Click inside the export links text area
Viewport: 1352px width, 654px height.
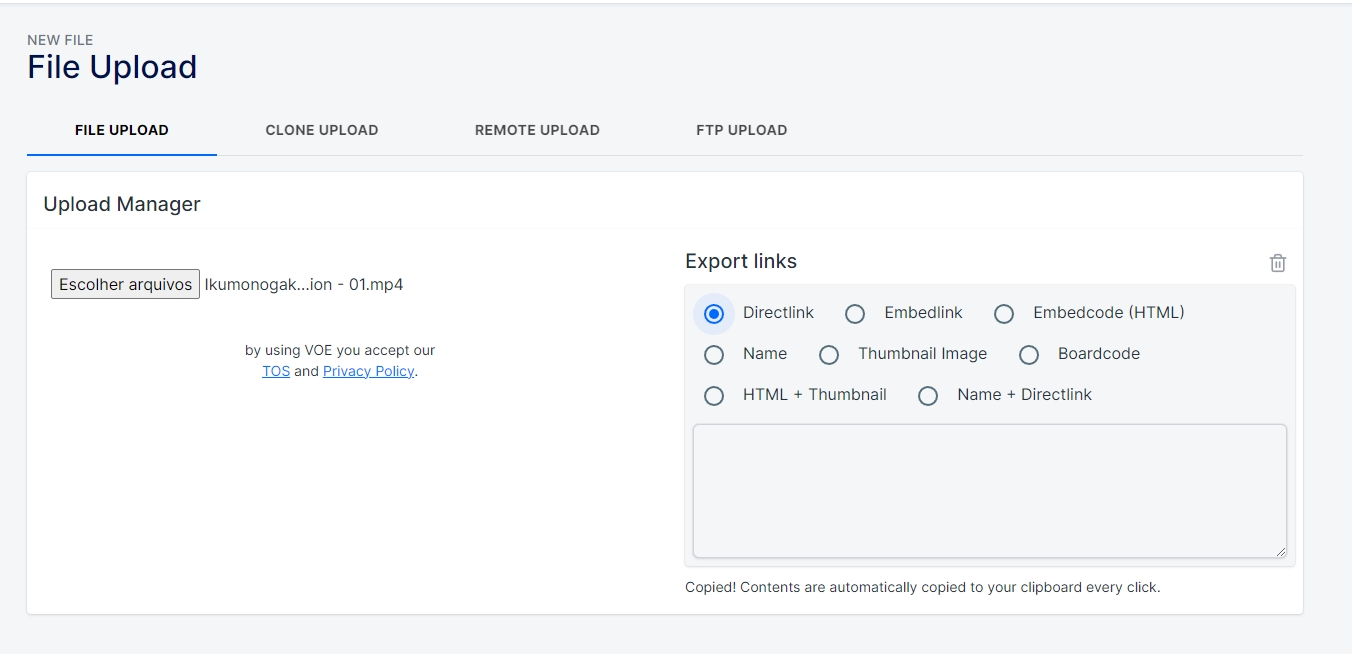point(990,491)
